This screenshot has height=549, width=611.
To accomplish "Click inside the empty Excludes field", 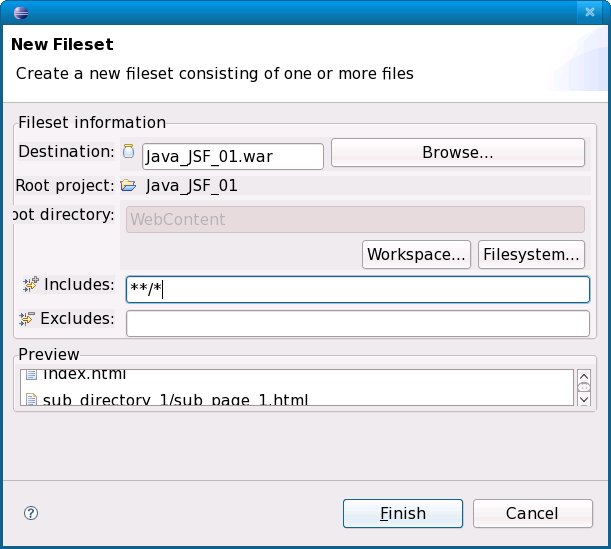I will 357,323.
